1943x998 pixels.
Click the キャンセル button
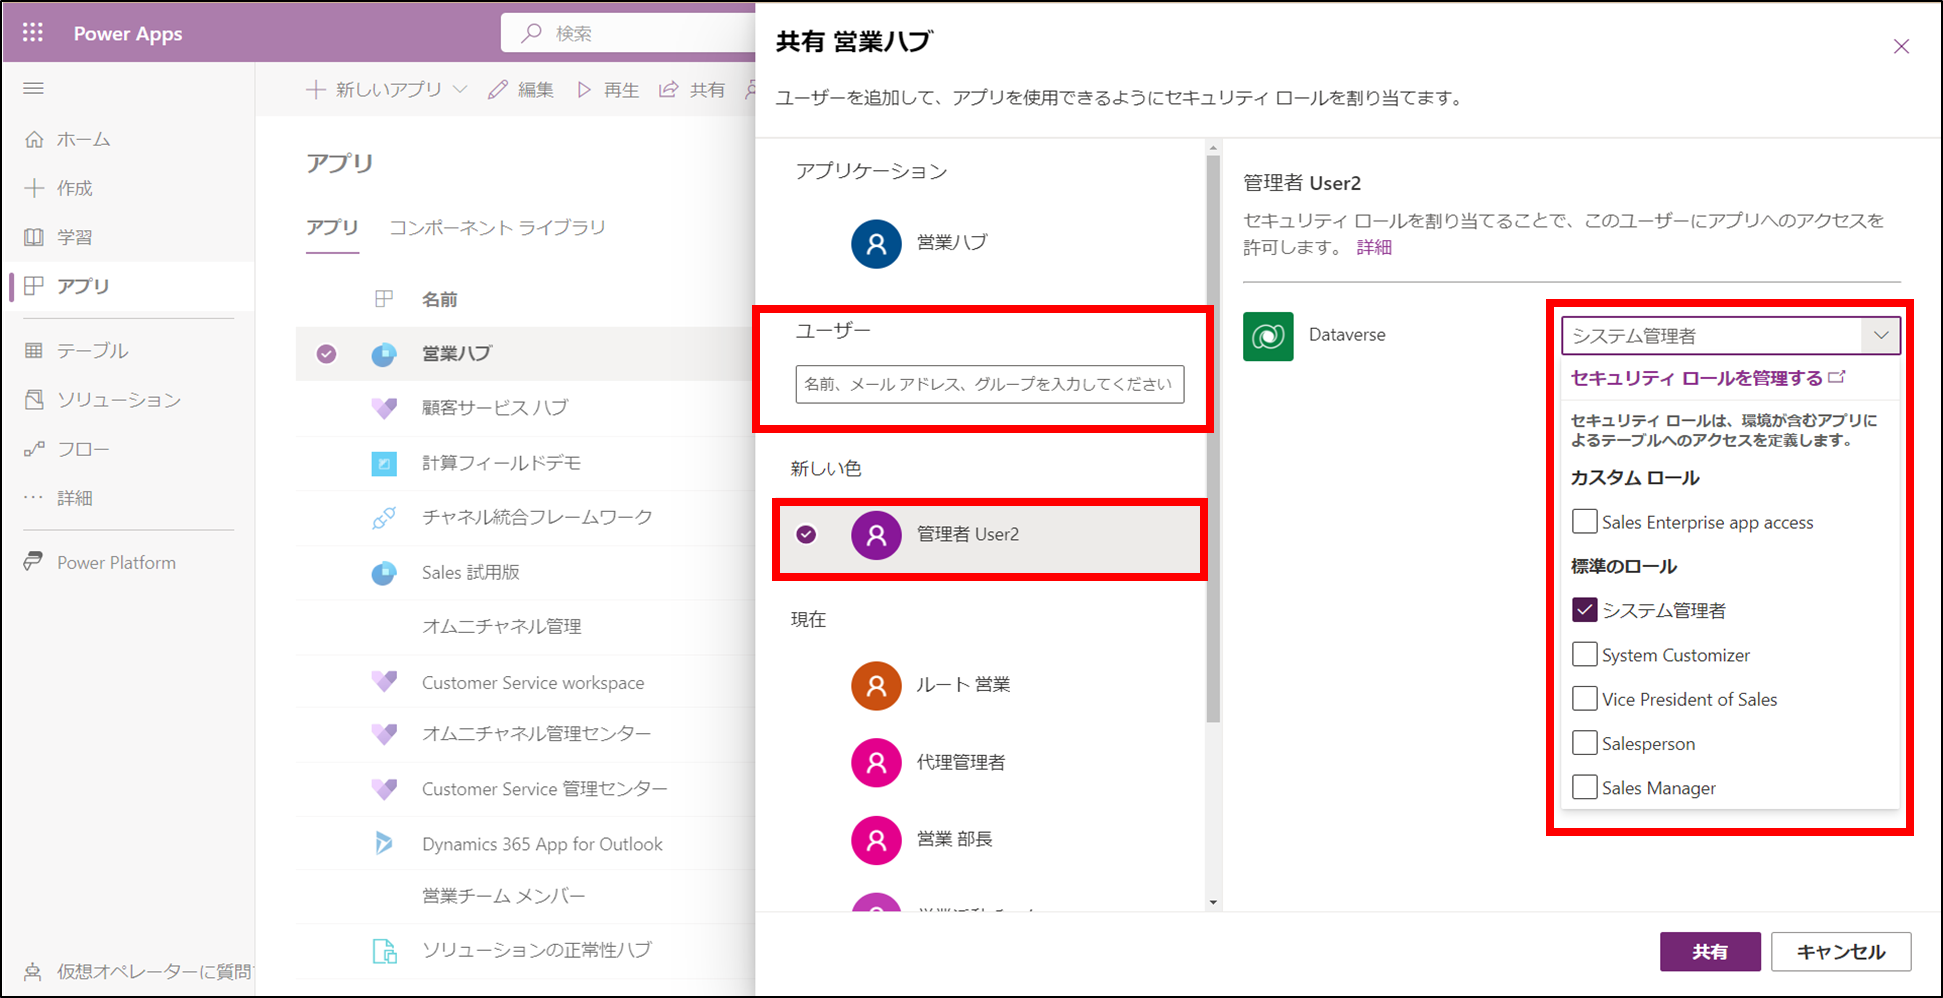point(1841,952)
